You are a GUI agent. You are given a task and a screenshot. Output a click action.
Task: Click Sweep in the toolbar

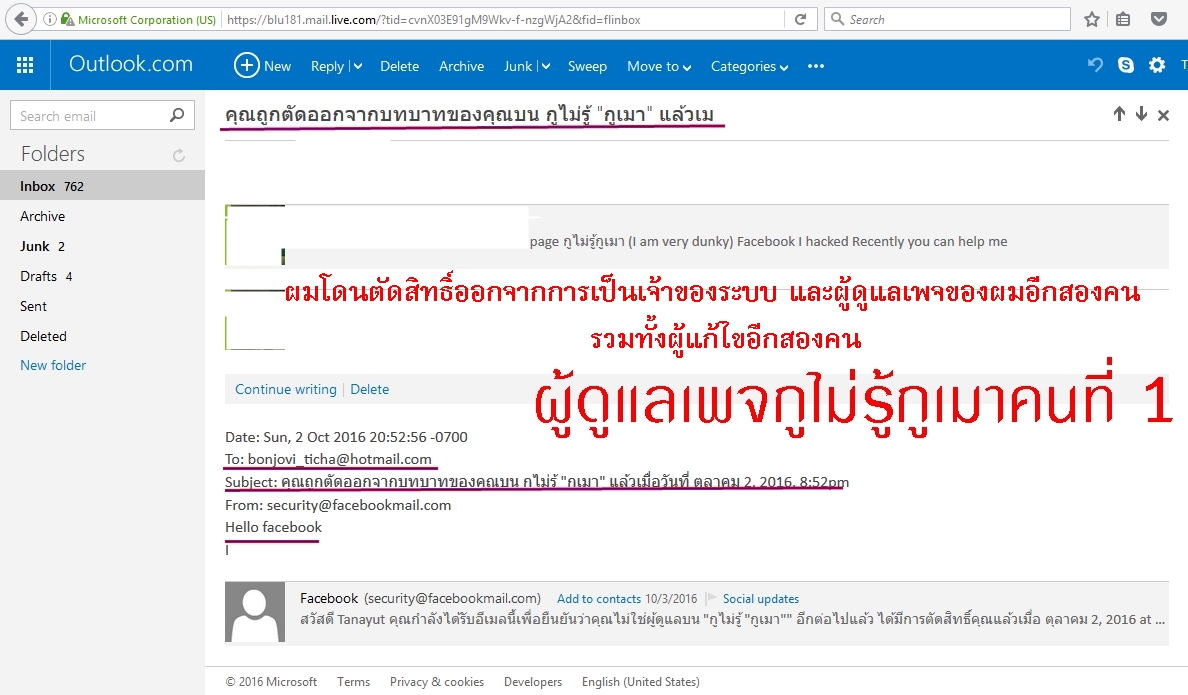pos(587,67)
